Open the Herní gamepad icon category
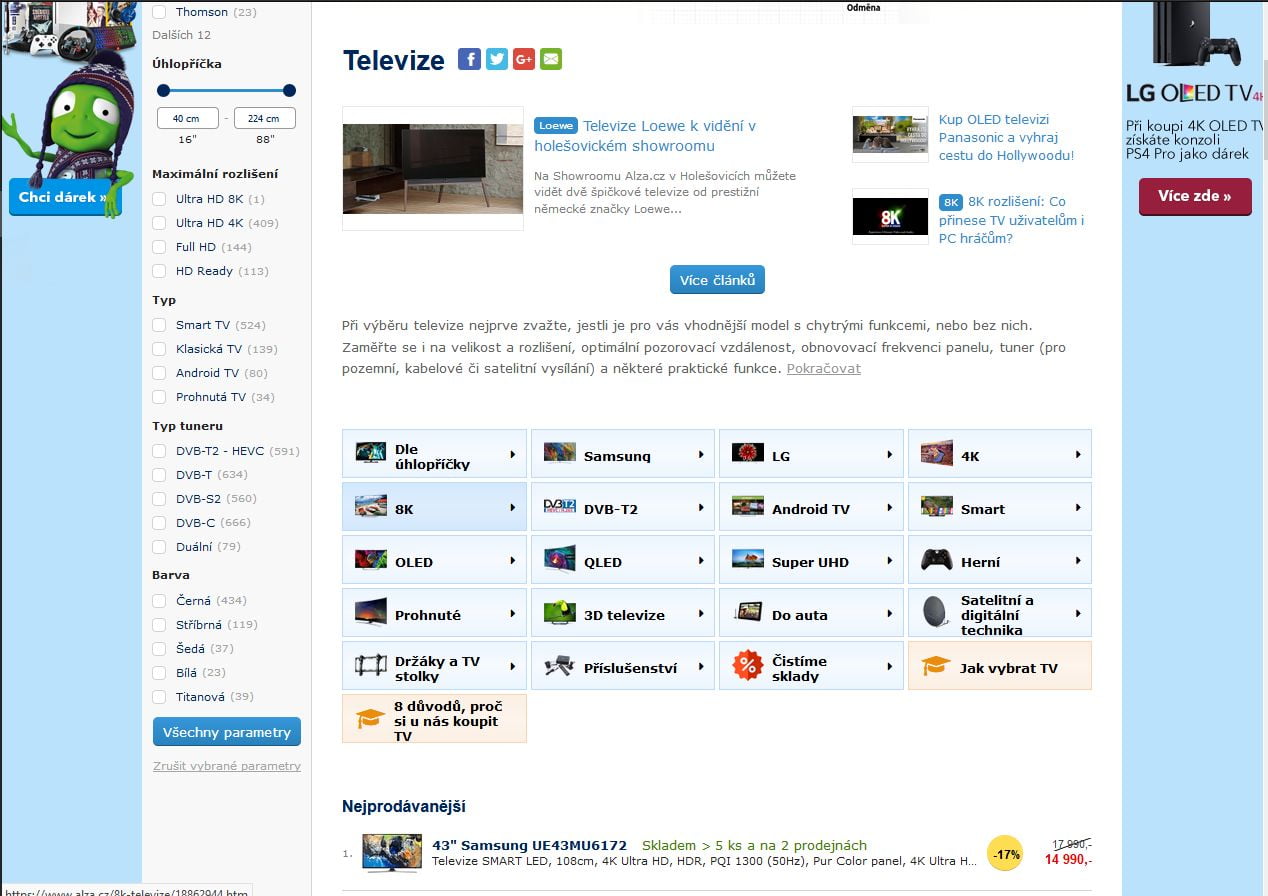 pyautogui.click(x=936, y=561)
